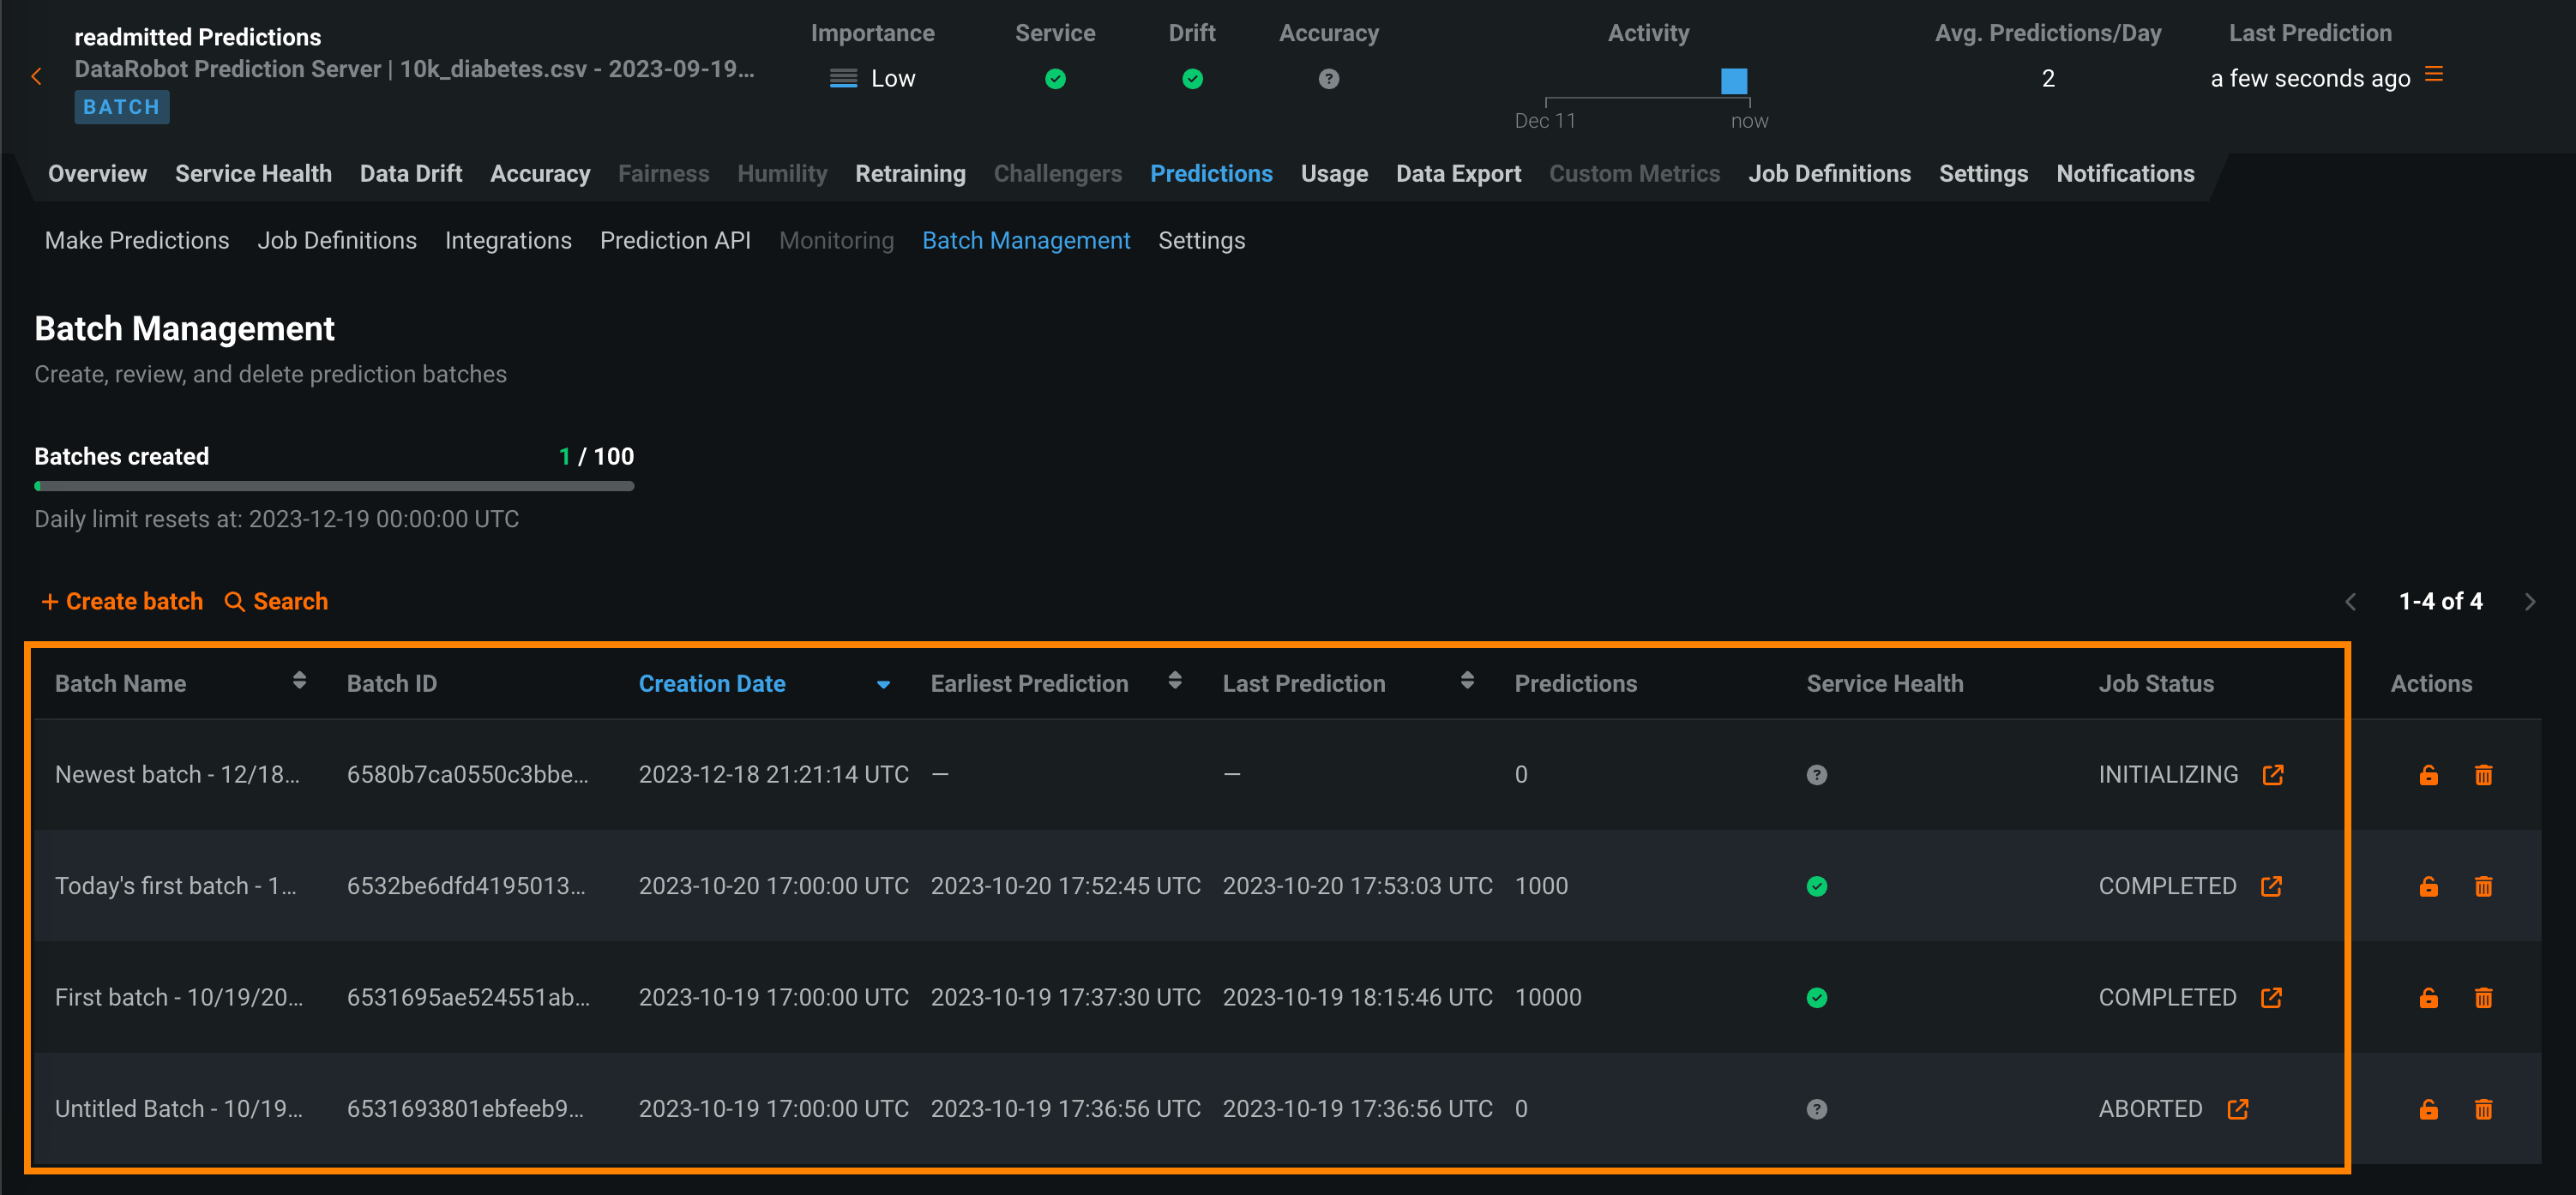Click the Create batch button
Viewport: 2576px width, 1195px height.
[122, 602]
